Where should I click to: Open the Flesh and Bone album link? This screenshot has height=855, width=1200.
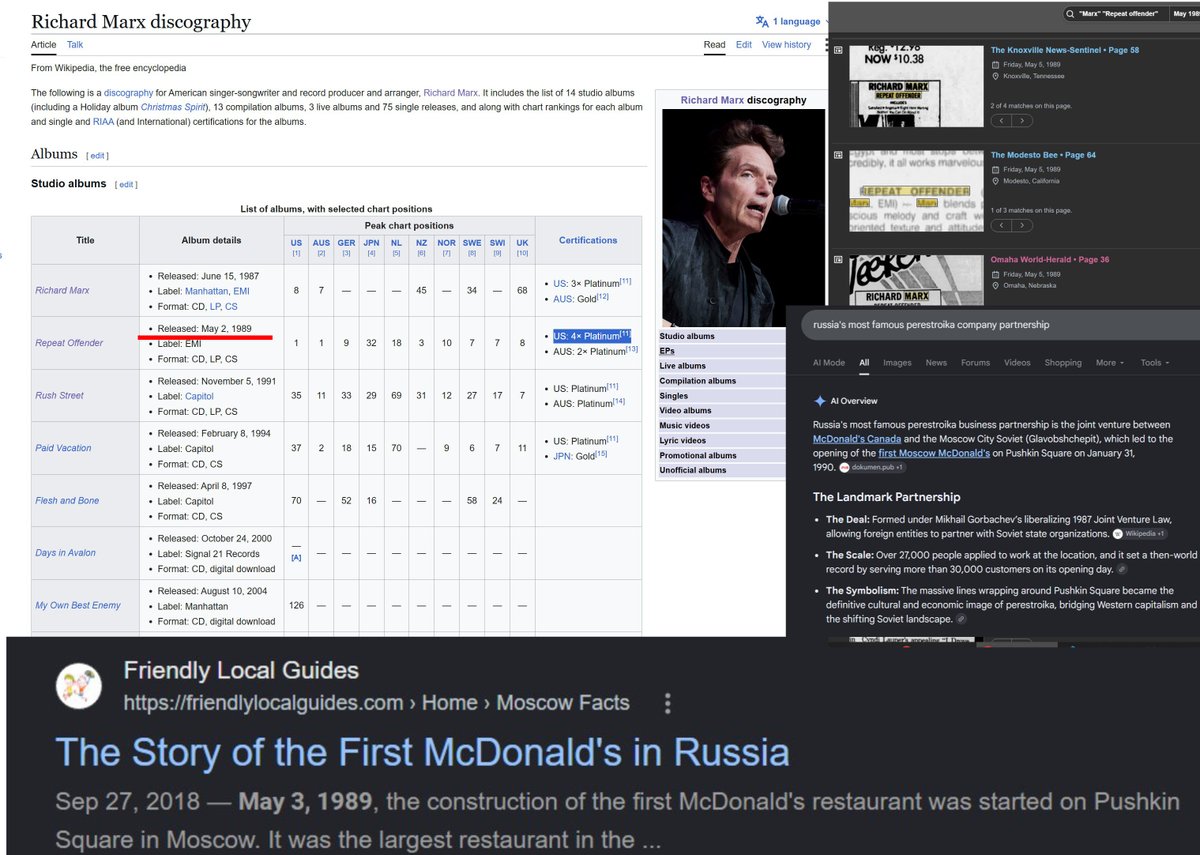(67, 501)
